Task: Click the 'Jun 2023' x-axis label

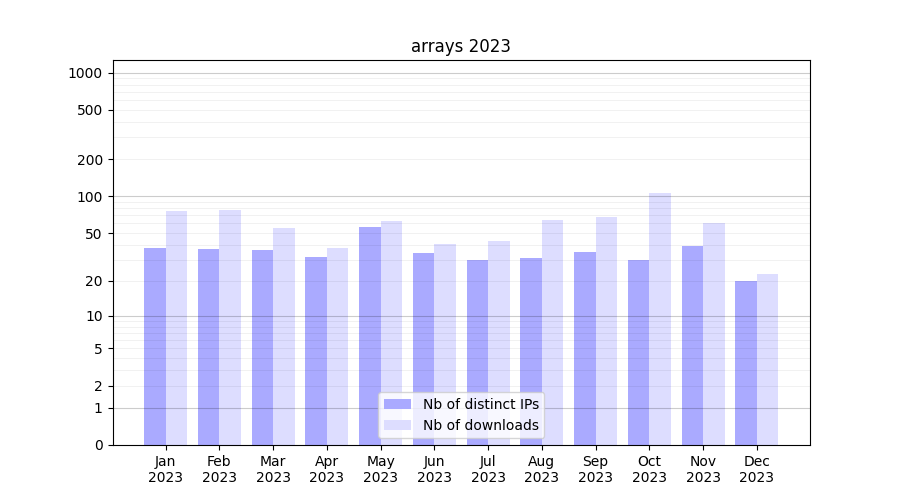Action: [x=434, y=469]
